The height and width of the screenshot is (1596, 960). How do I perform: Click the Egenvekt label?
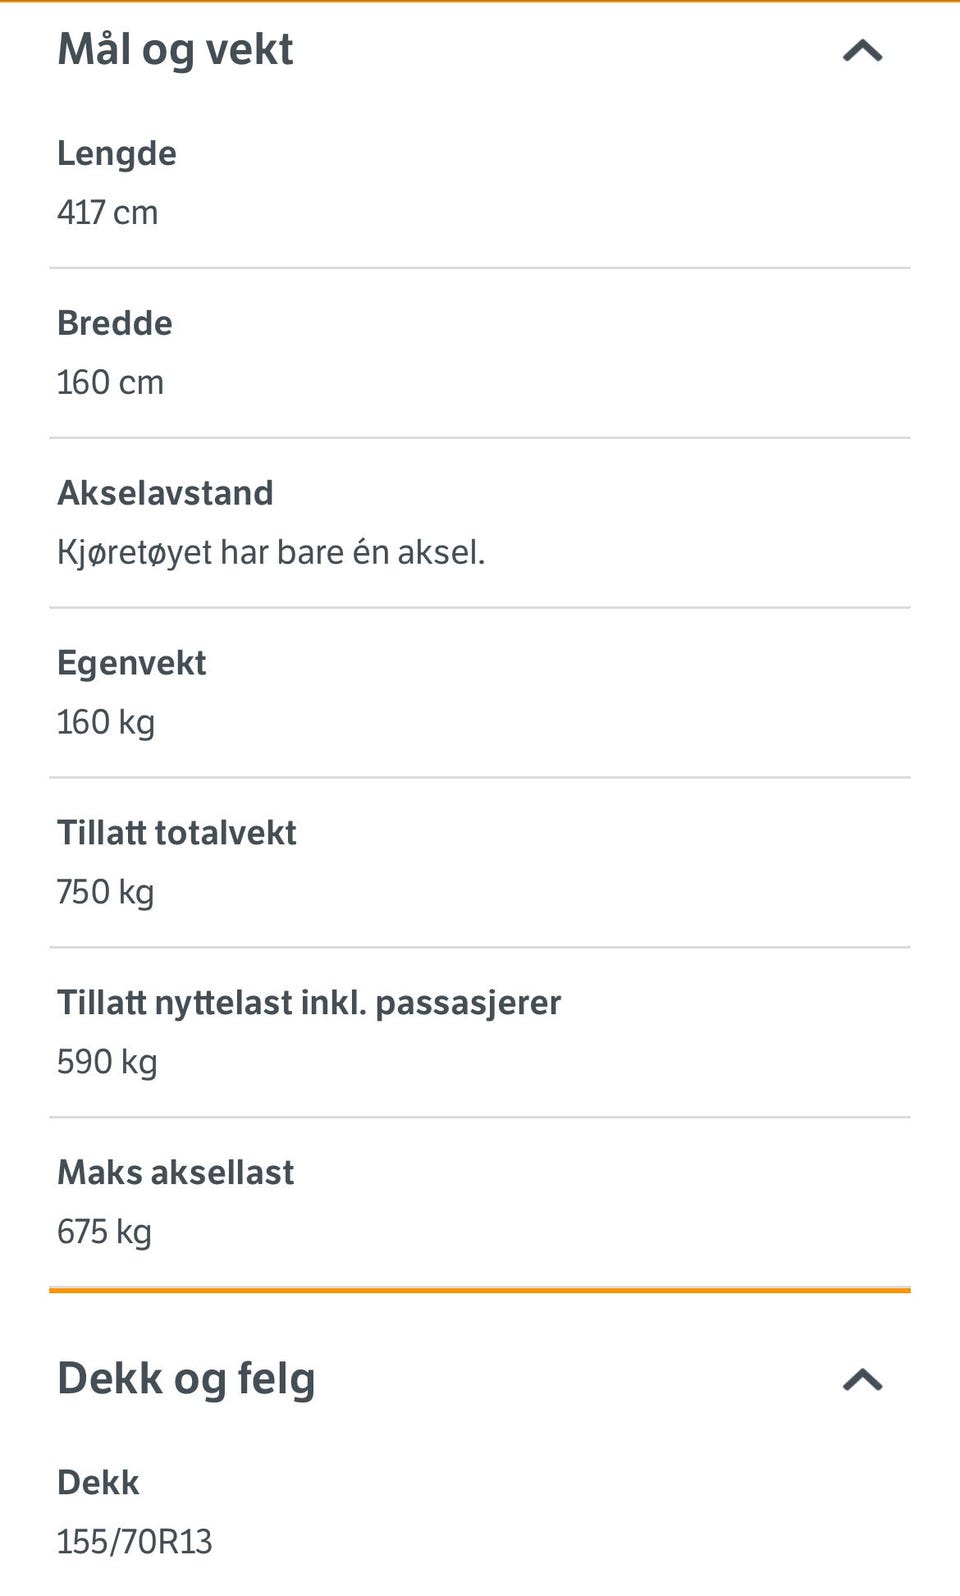click(131, 663)
